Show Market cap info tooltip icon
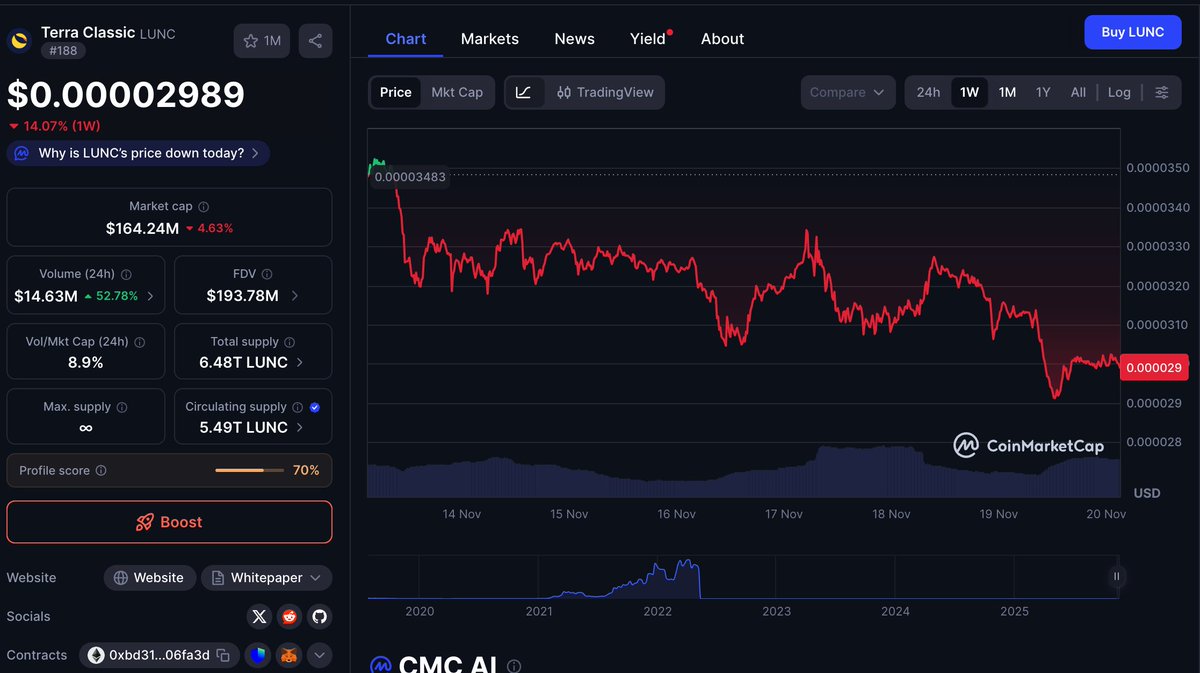The width and height of the screenshot is (1200, 673). pos(204,206)
